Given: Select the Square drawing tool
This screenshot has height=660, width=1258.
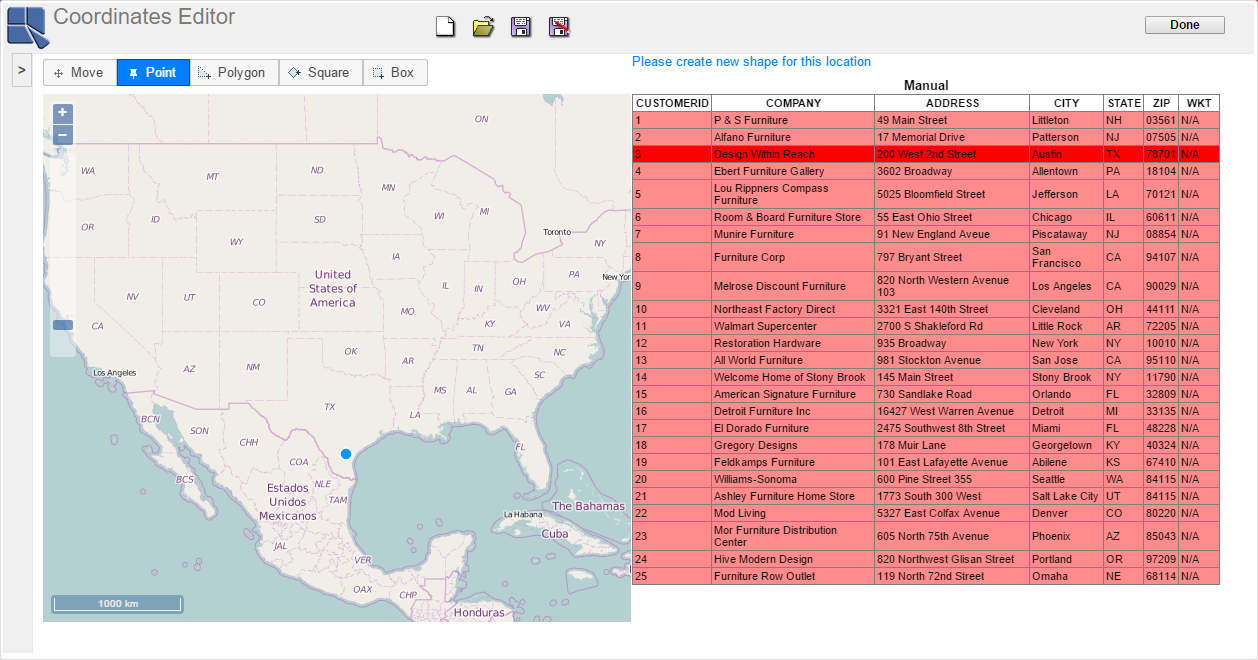Looking at the screenshot, I should click(x=320, y=72).
